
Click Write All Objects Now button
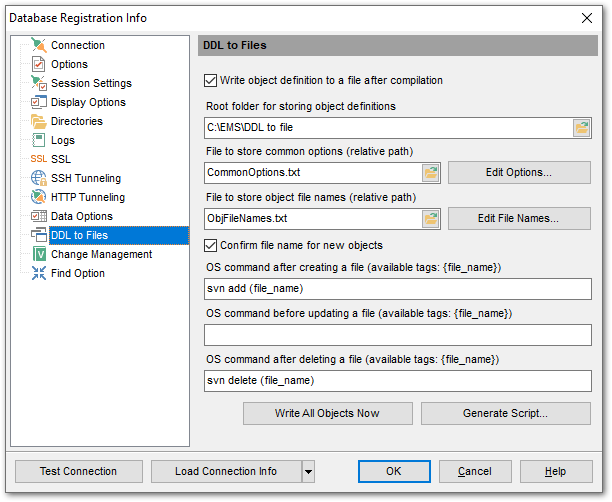[x=327, y=413]
